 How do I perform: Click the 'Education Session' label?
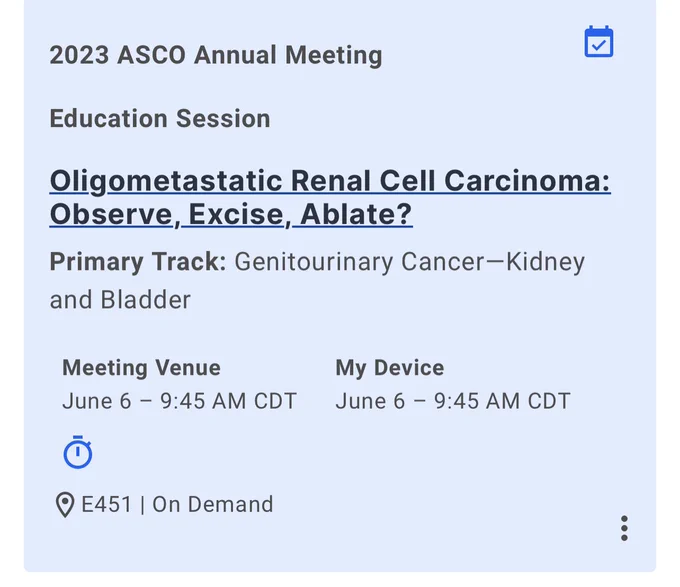pos(160,118)
